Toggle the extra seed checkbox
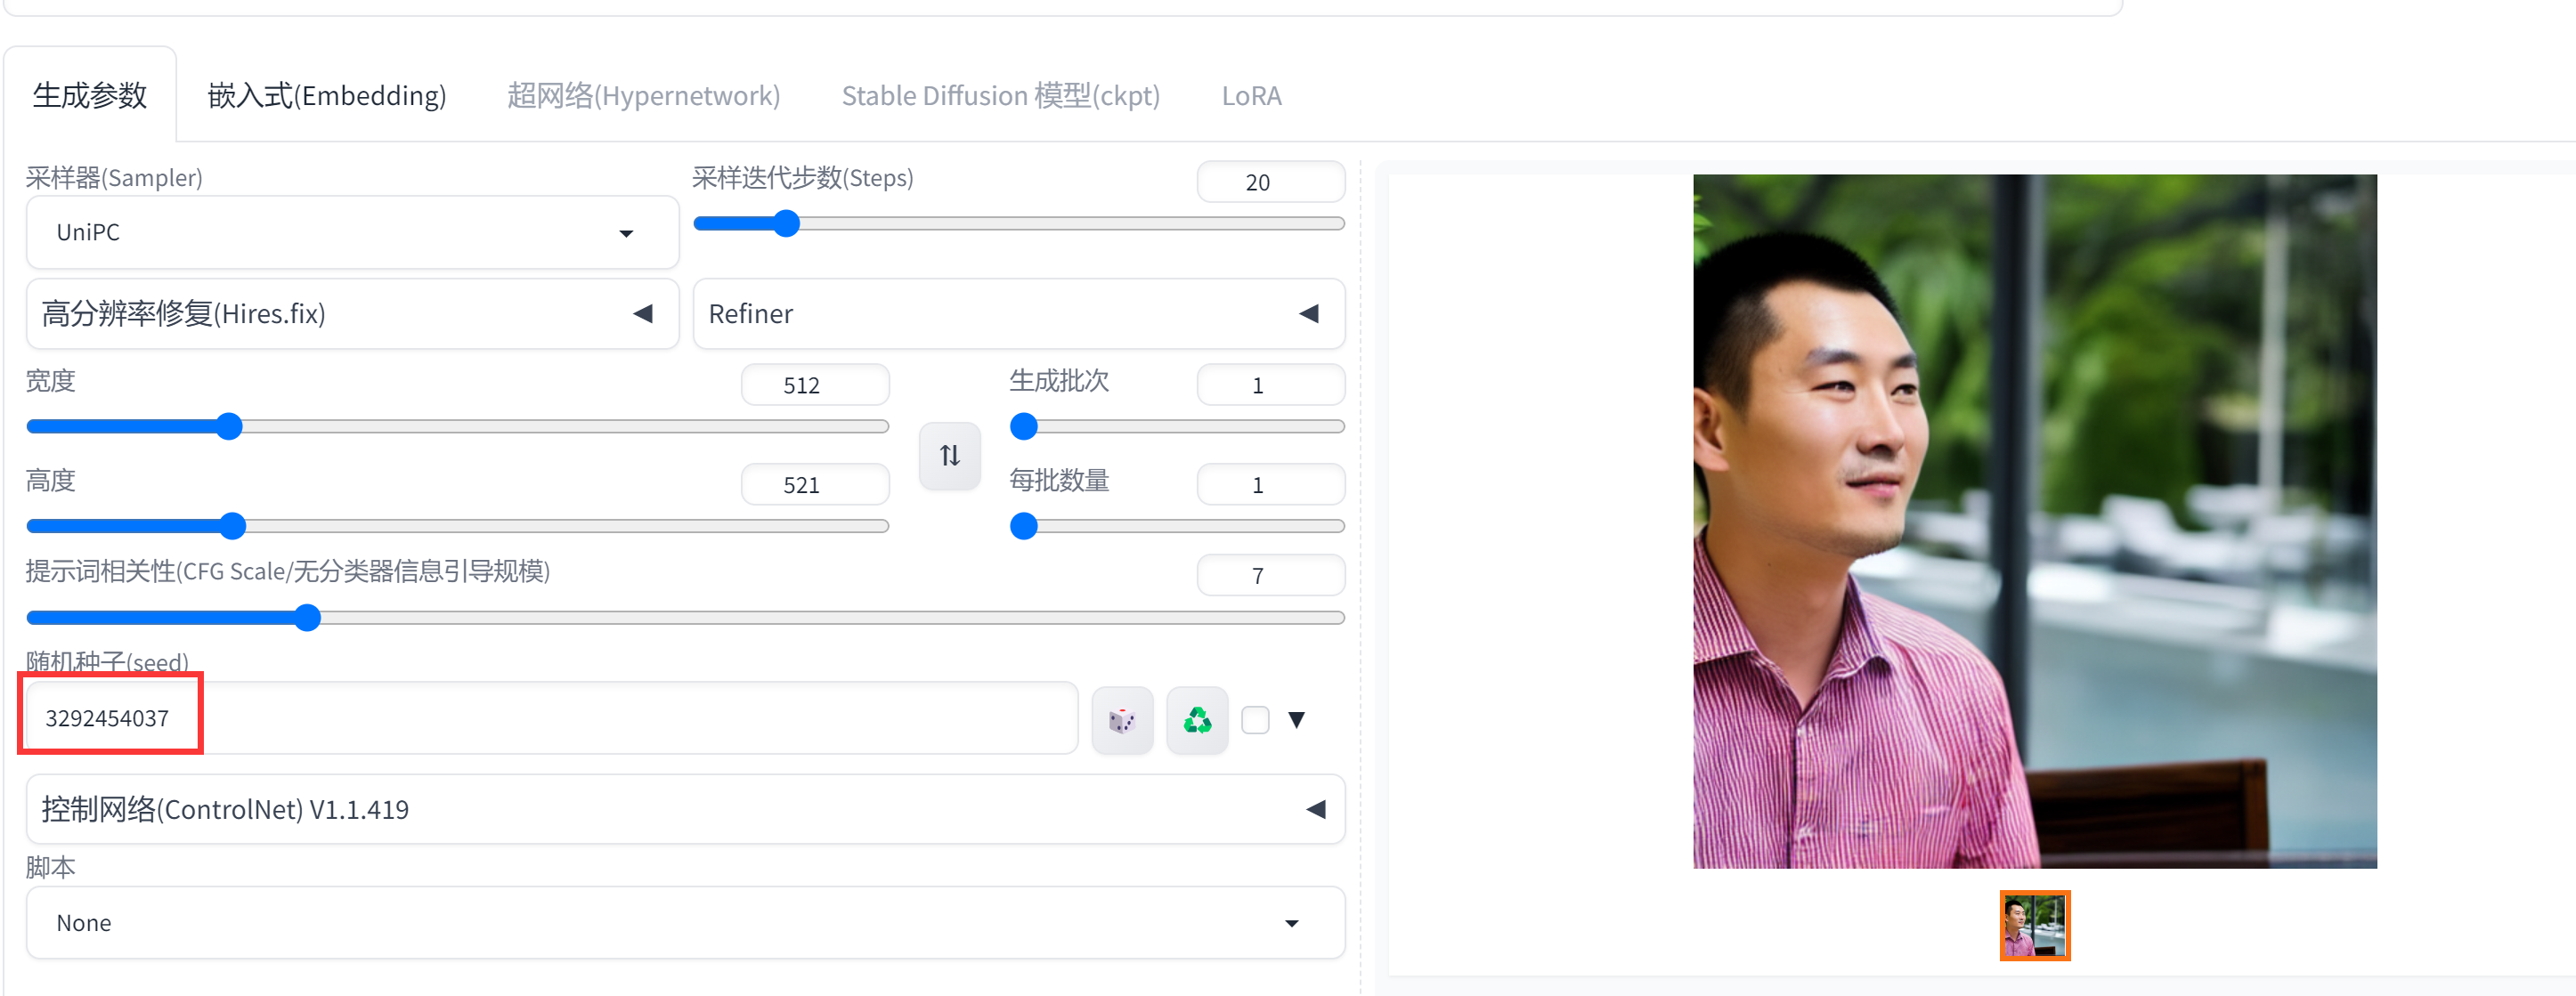The image size is (2576, 996). pyautogui.click(x=1255, y=720)
